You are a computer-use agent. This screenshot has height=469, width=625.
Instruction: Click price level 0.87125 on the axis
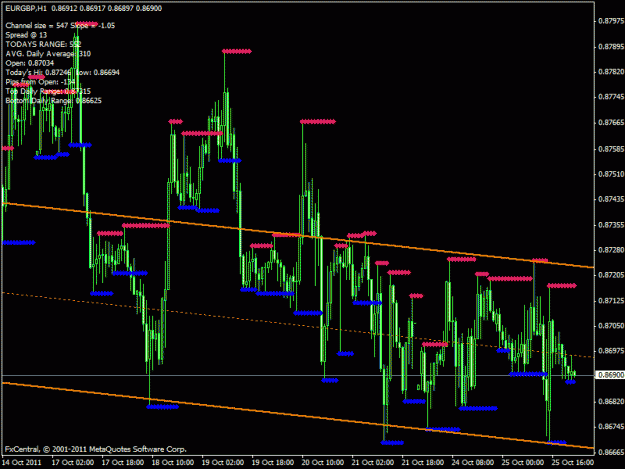pos(611,301)
